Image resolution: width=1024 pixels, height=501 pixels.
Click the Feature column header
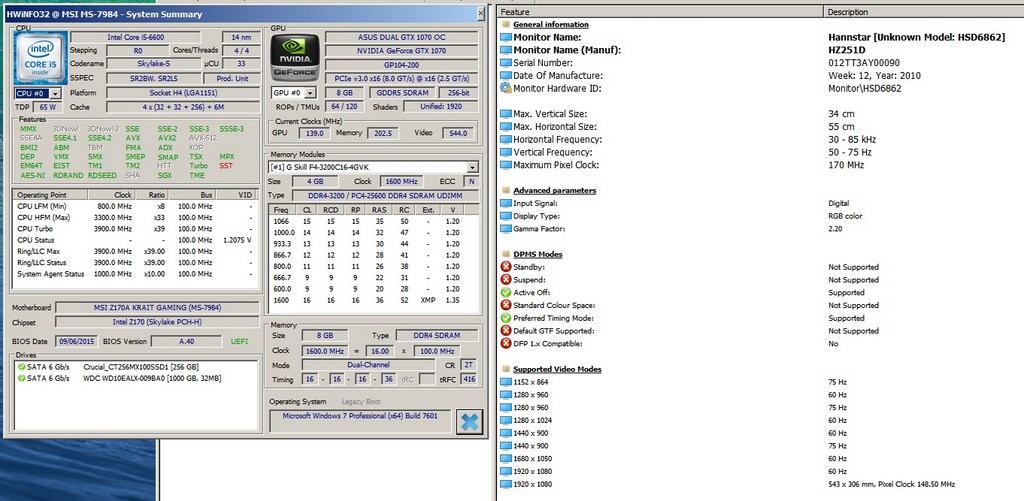click(x=660, y=11)
